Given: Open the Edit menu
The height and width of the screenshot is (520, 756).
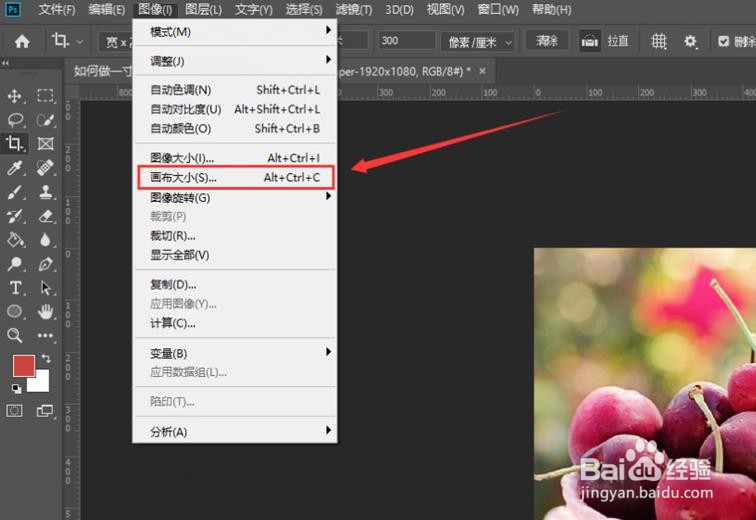Looking at the screenshot, I should click(107, 10).
